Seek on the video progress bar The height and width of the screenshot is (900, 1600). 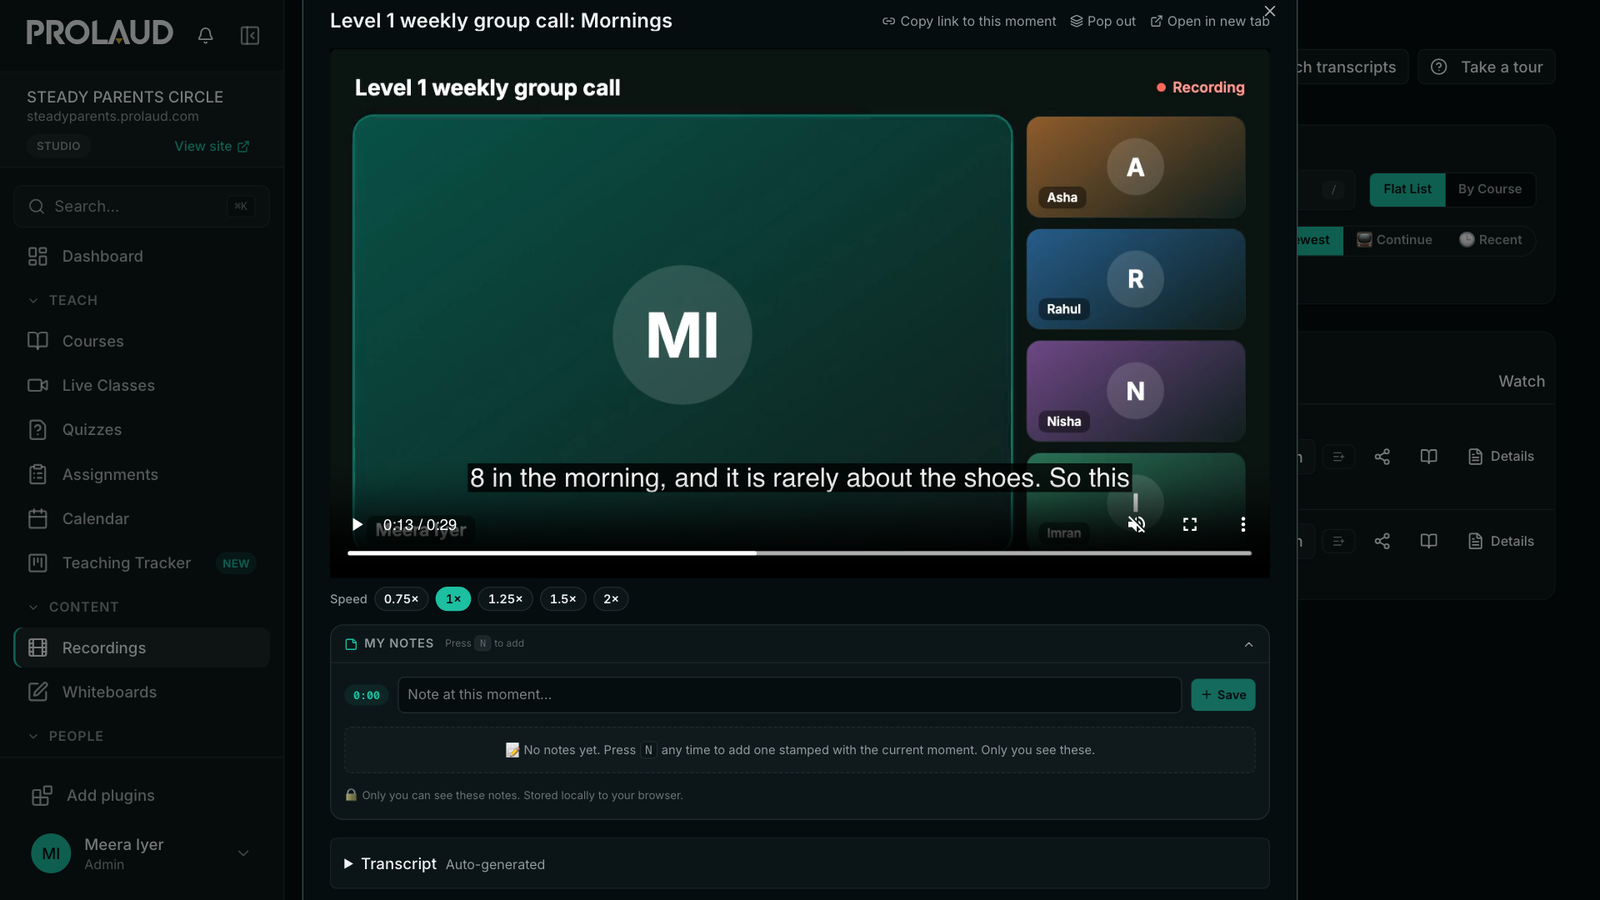click(x=799, y=552)
